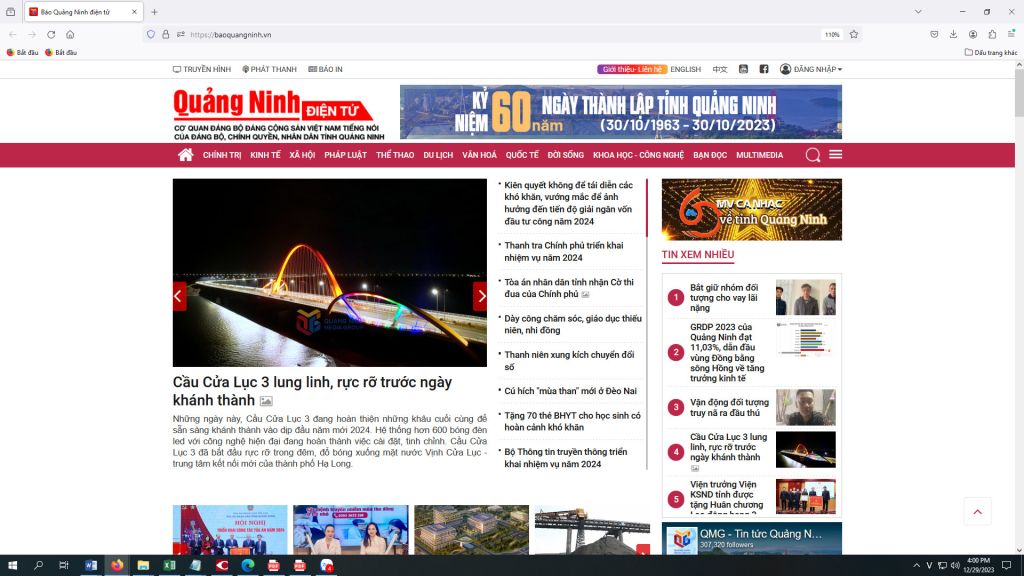The height and width of the screenshot is (576, 1024).
Task: Bookmark this page with the star icon
Action: pos(854,35)
